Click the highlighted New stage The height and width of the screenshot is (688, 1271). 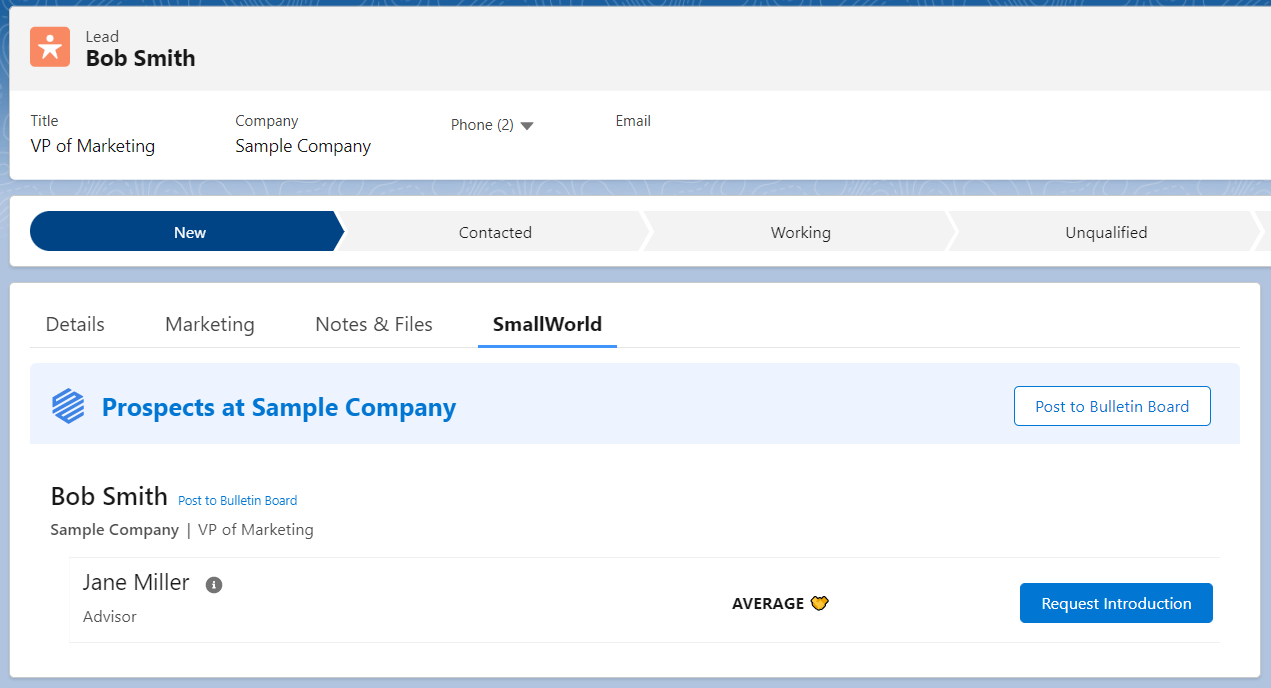(x=189, y=231)
